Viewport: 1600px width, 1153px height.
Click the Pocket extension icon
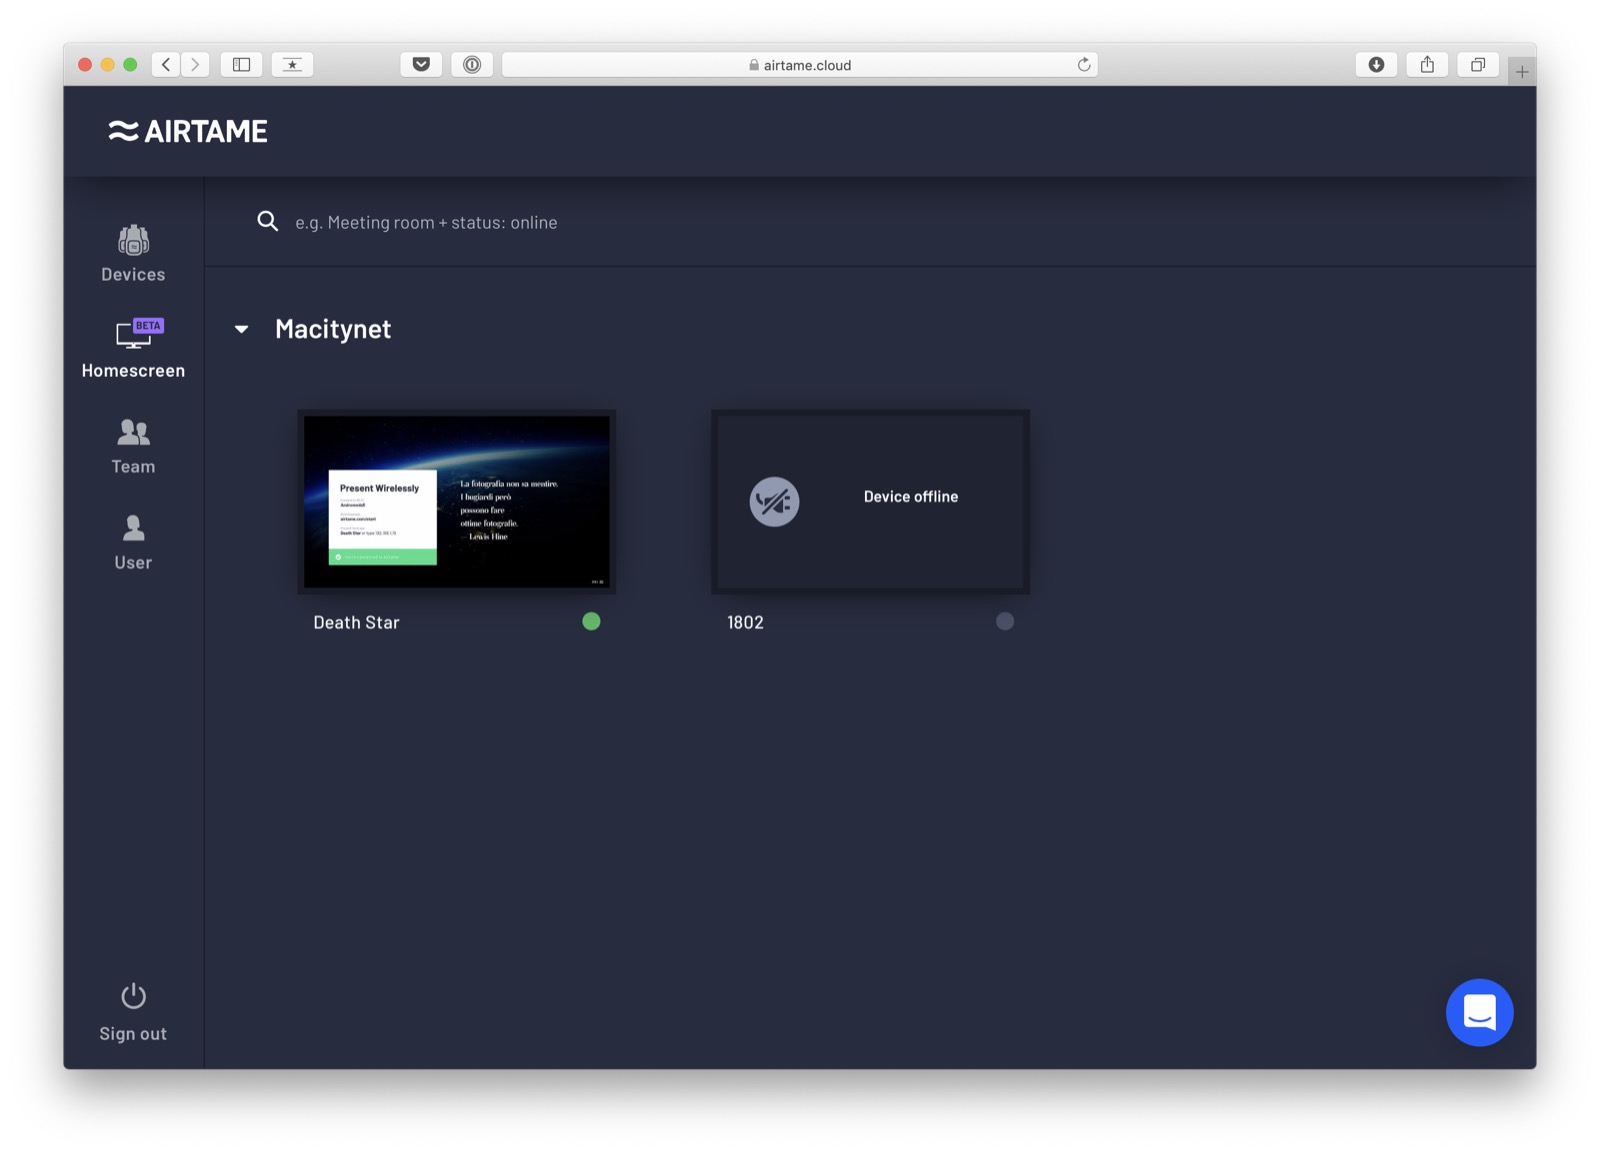coord(421,65)
